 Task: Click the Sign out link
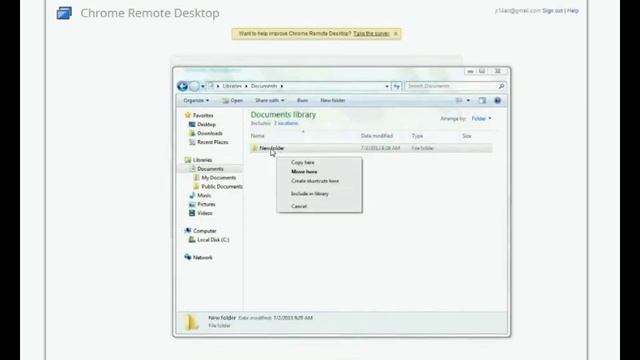point(552,11)
